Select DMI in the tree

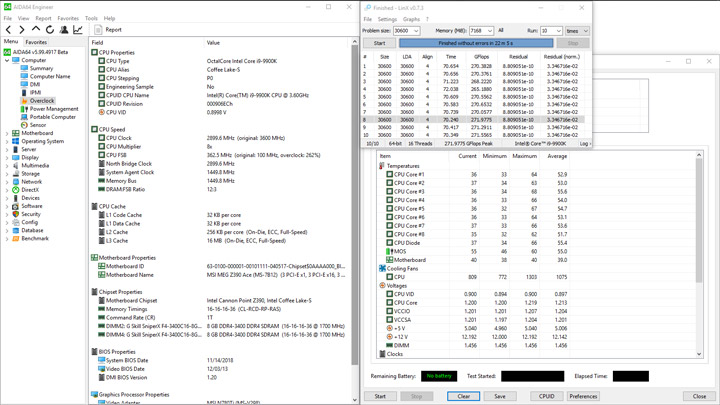pos(35,84)
